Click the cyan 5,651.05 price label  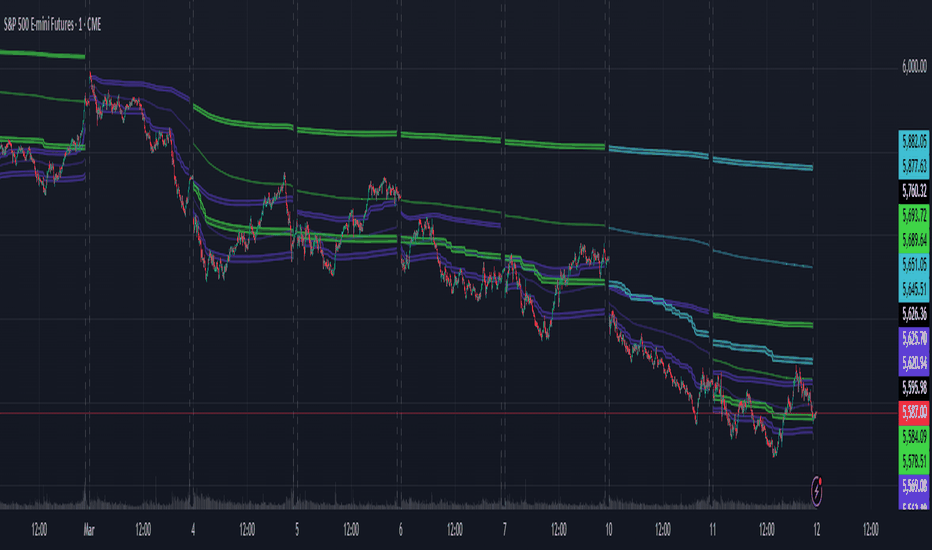pos(914,265)
